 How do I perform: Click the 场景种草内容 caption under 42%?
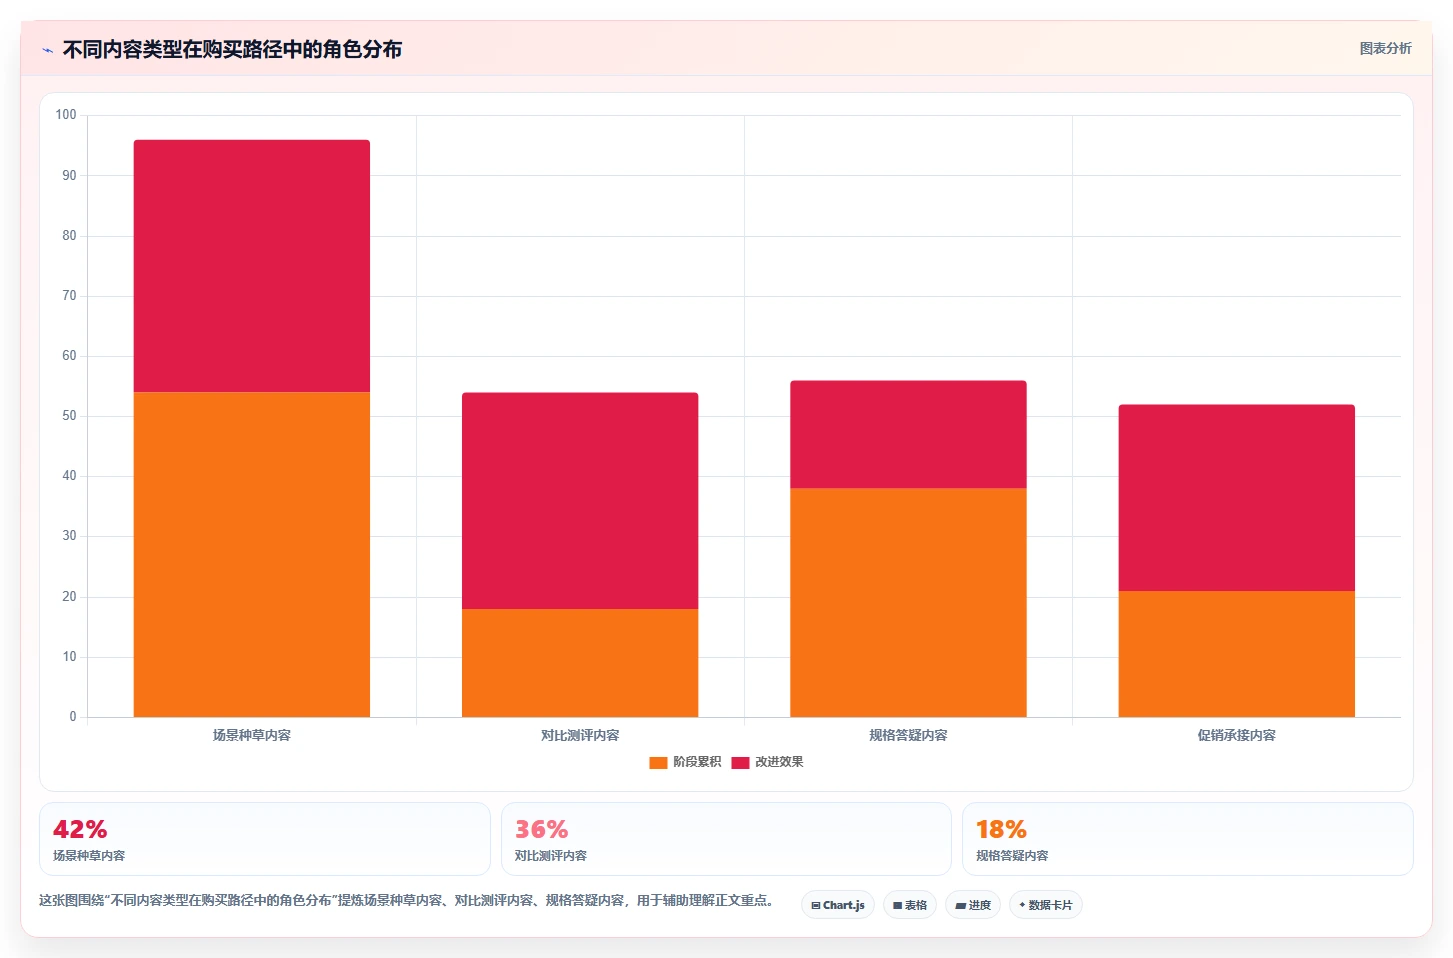tap(89, 856)
